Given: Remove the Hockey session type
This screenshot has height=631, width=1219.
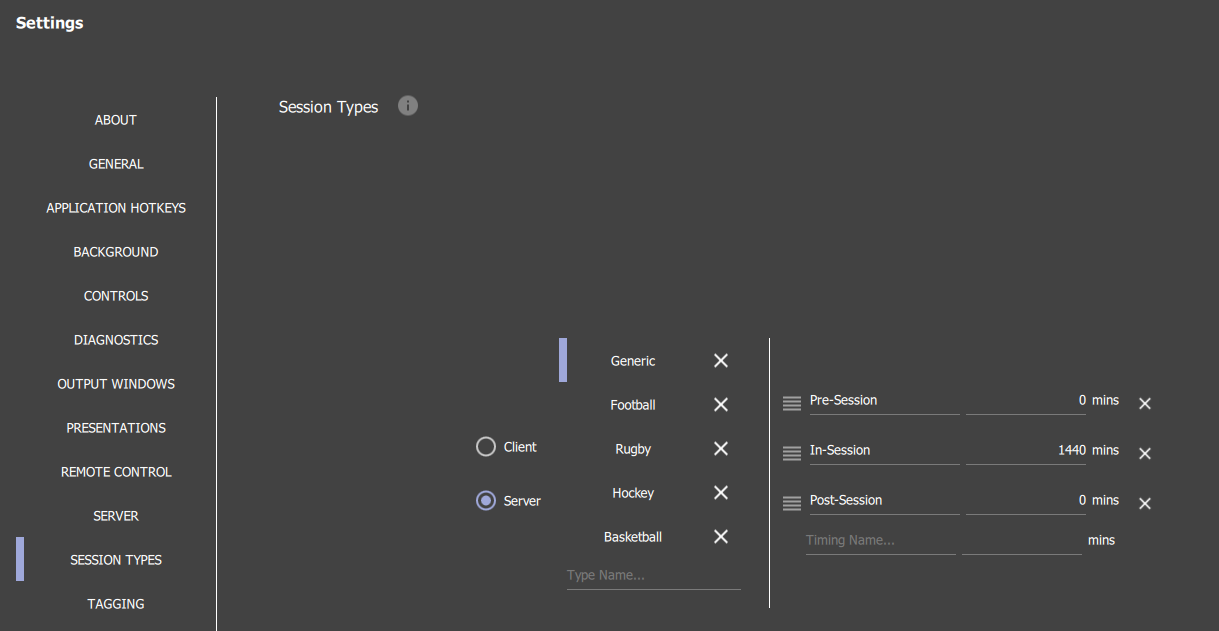Looking at the screenshot, I should click(x=721, y=493).
